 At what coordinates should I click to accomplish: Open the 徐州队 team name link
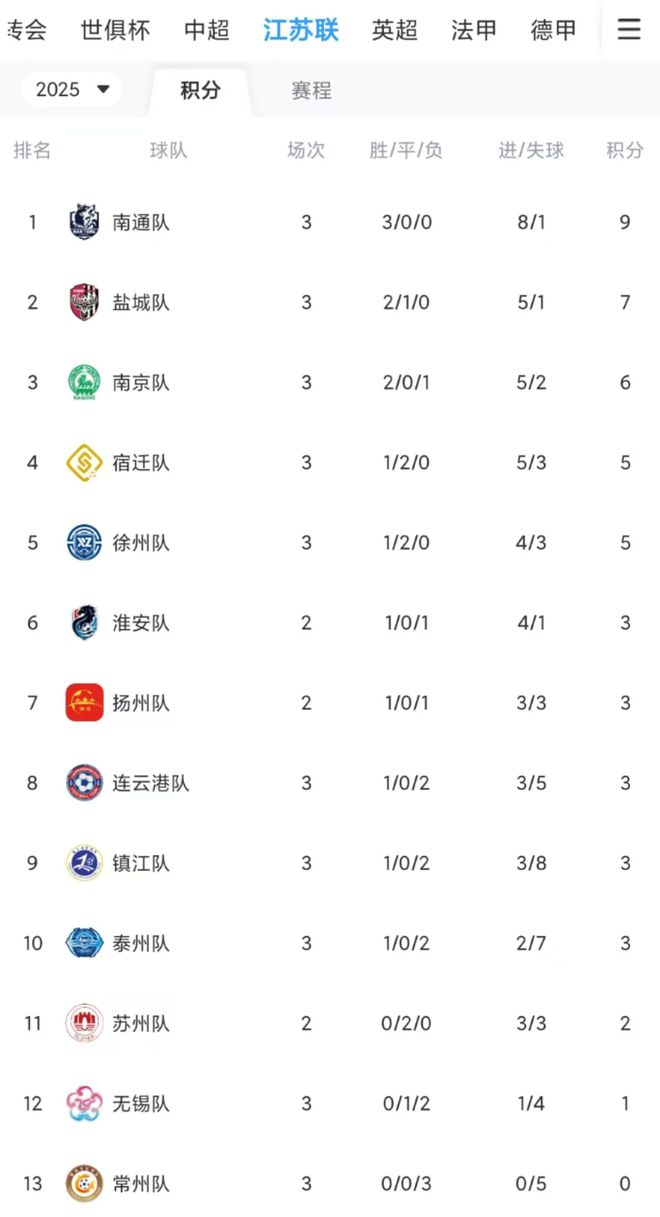(141, 543)
